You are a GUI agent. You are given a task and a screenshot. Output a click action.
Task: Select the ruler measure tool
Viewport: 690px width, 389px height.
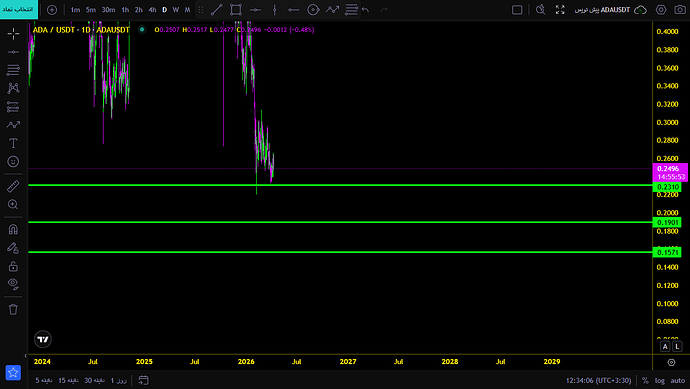coord(13,186)
